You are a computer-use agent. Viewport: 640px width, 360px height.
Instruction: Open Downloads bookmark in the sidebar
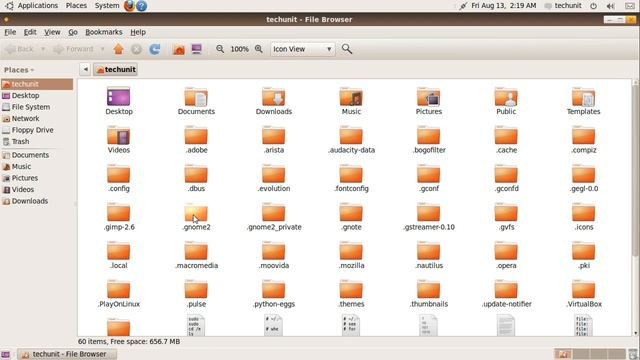point(37,201)
